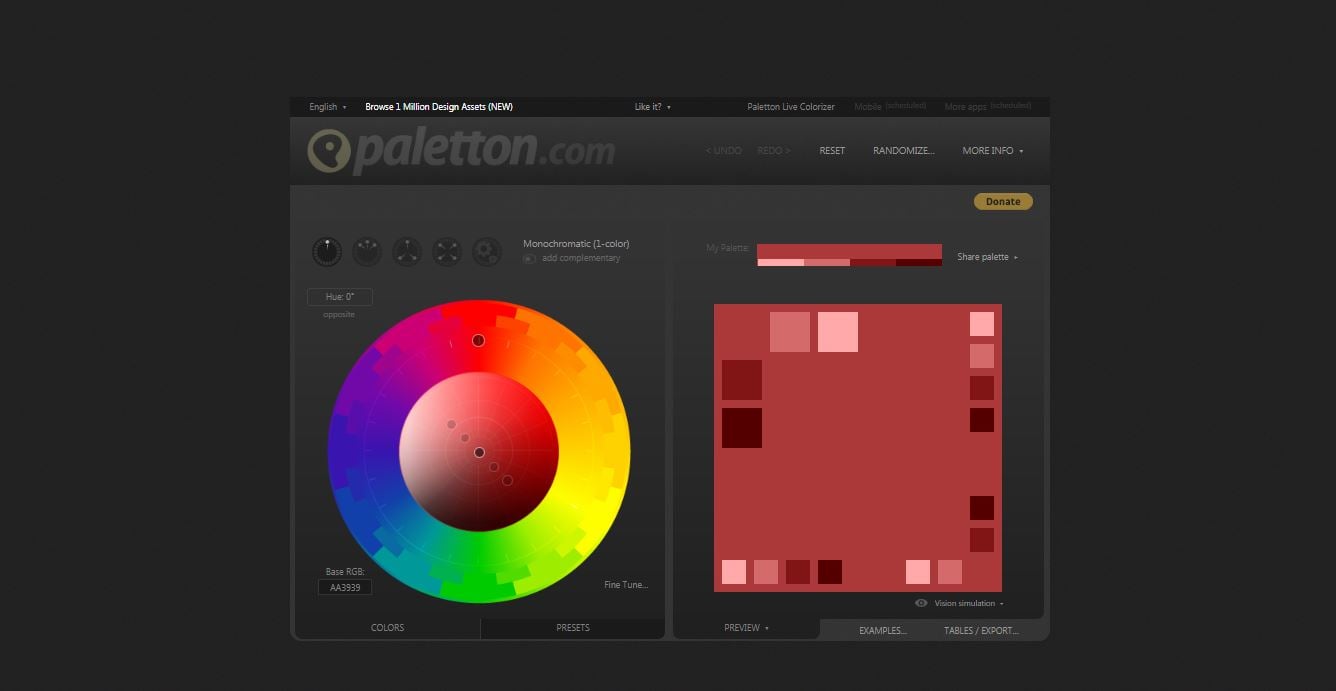Click the hue marker dot on outer color wheel
1336x691 pixels.
(478, 340)
